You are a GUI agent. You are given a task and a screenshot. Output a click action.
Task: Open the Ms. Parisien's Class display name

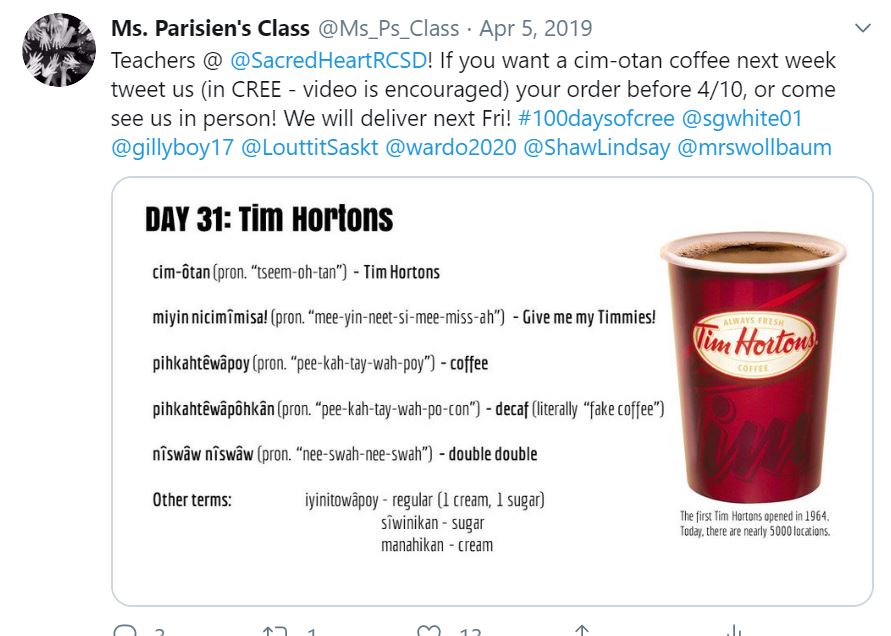[x=210, y=28]
